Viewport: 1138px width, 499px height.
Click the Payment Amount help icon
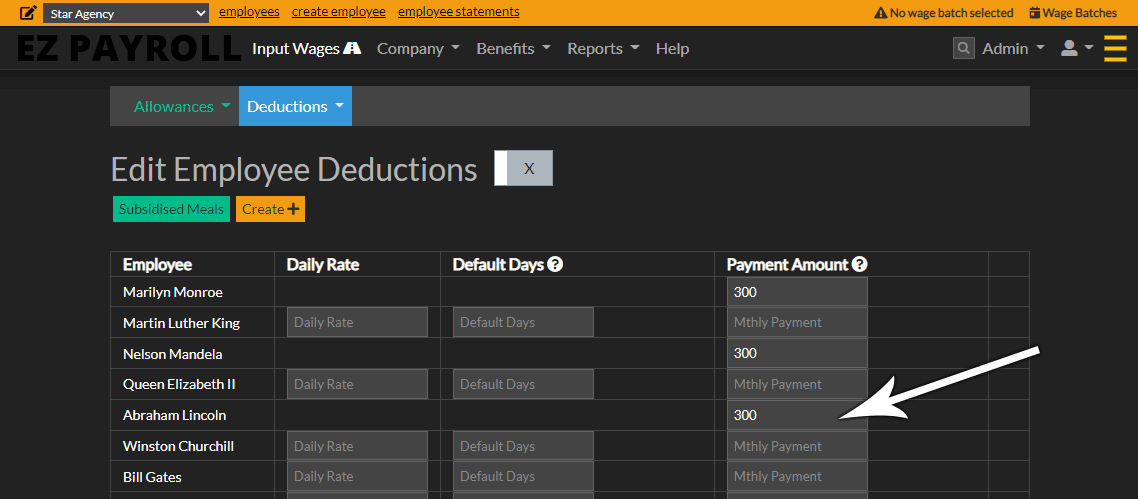coord(859,265)
